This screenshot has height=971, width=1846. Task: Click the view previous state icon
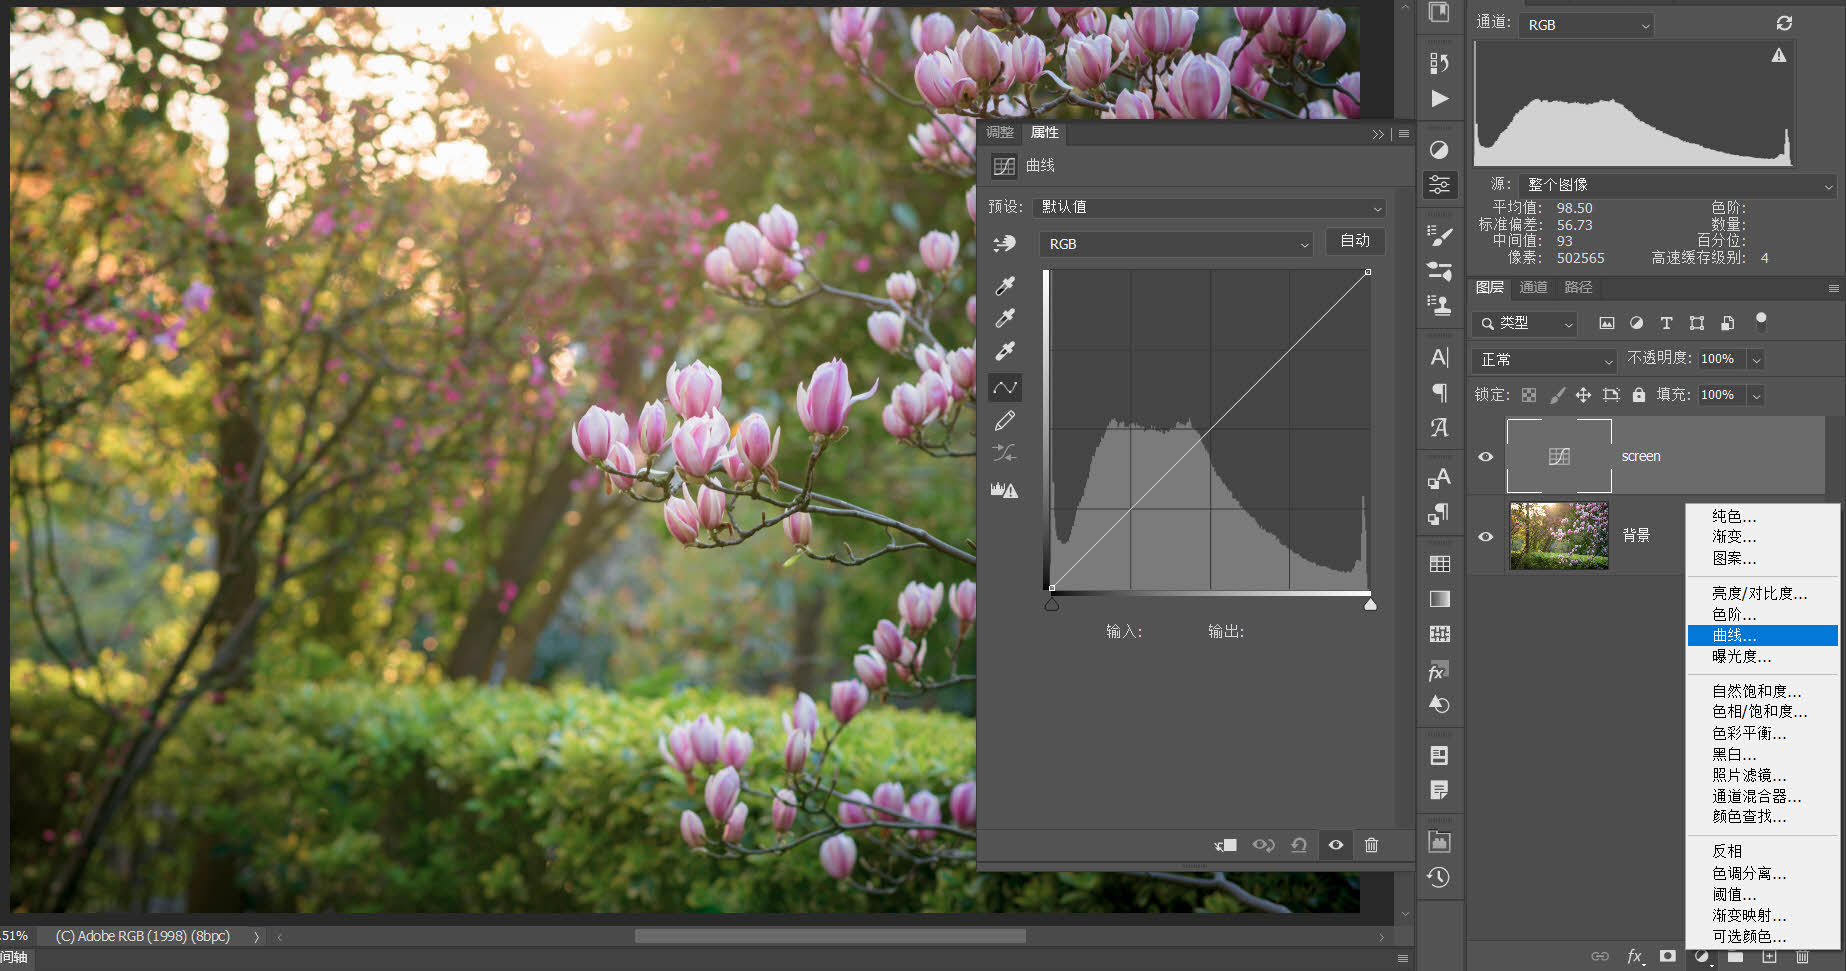(1264, 845)
